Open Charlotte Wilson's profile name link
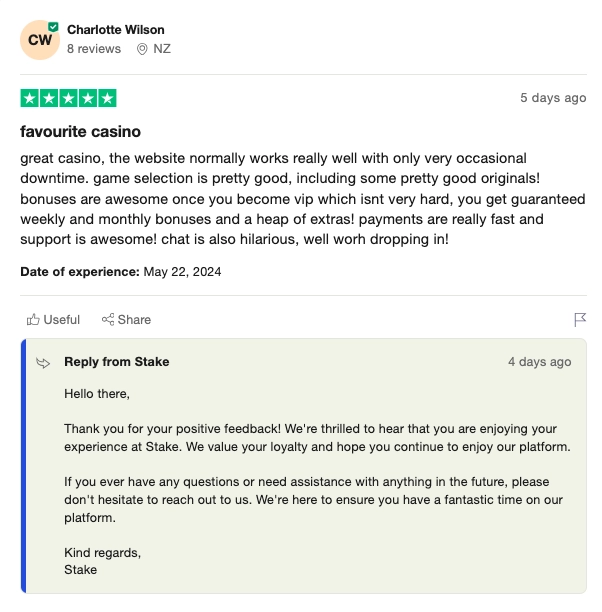 pos(116,30)
